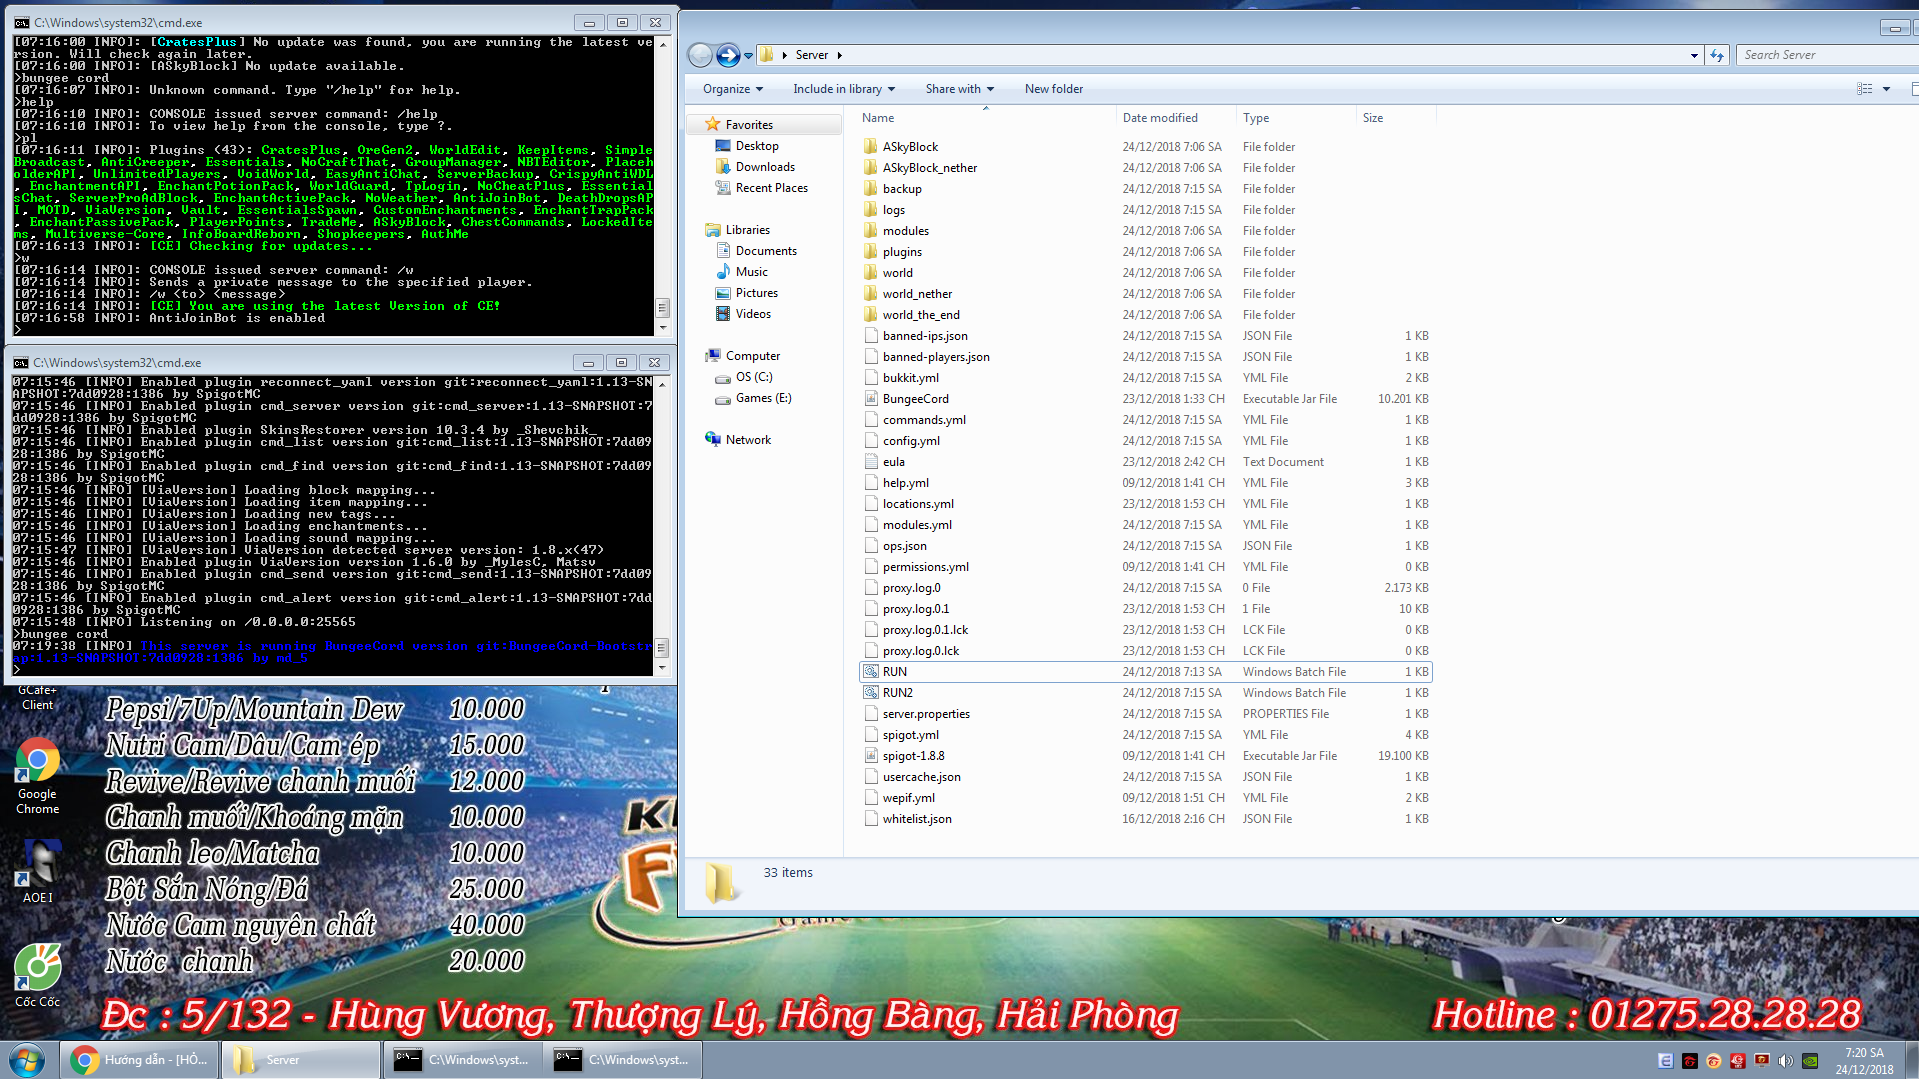1919x1079 pixels.
Task: Click the Windows Start button
Action: [x=27, y=1060]
